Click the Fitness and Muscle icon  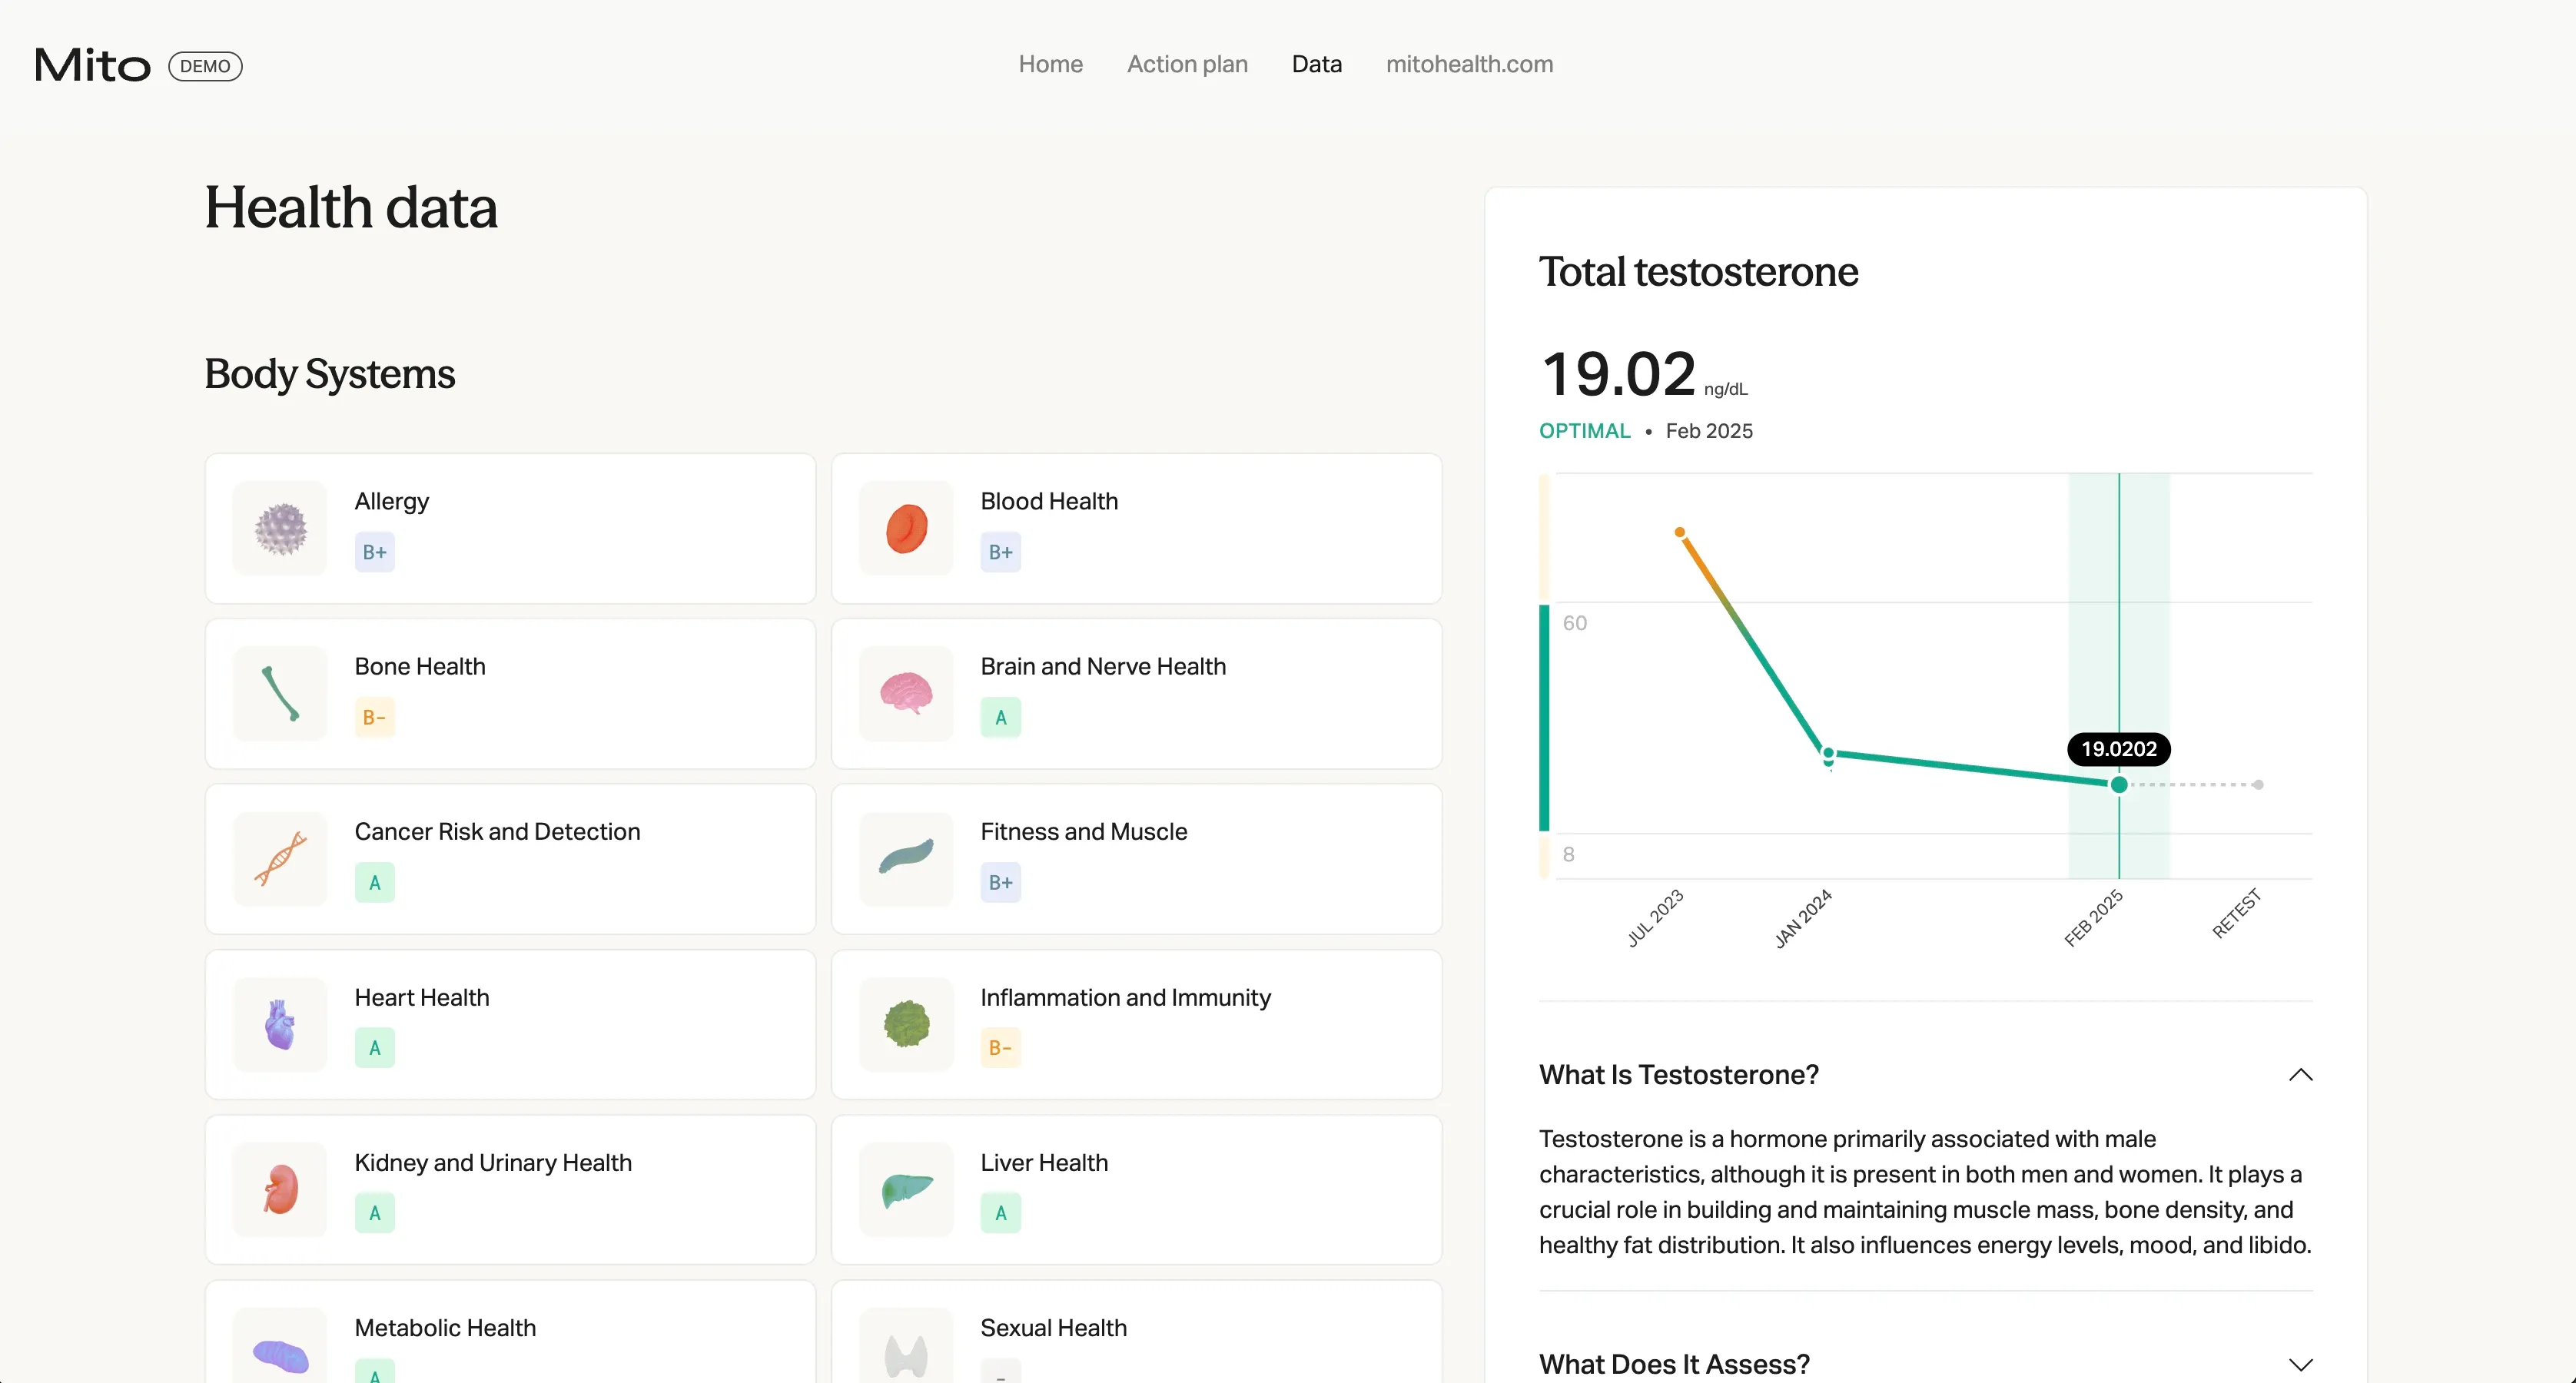906,858
